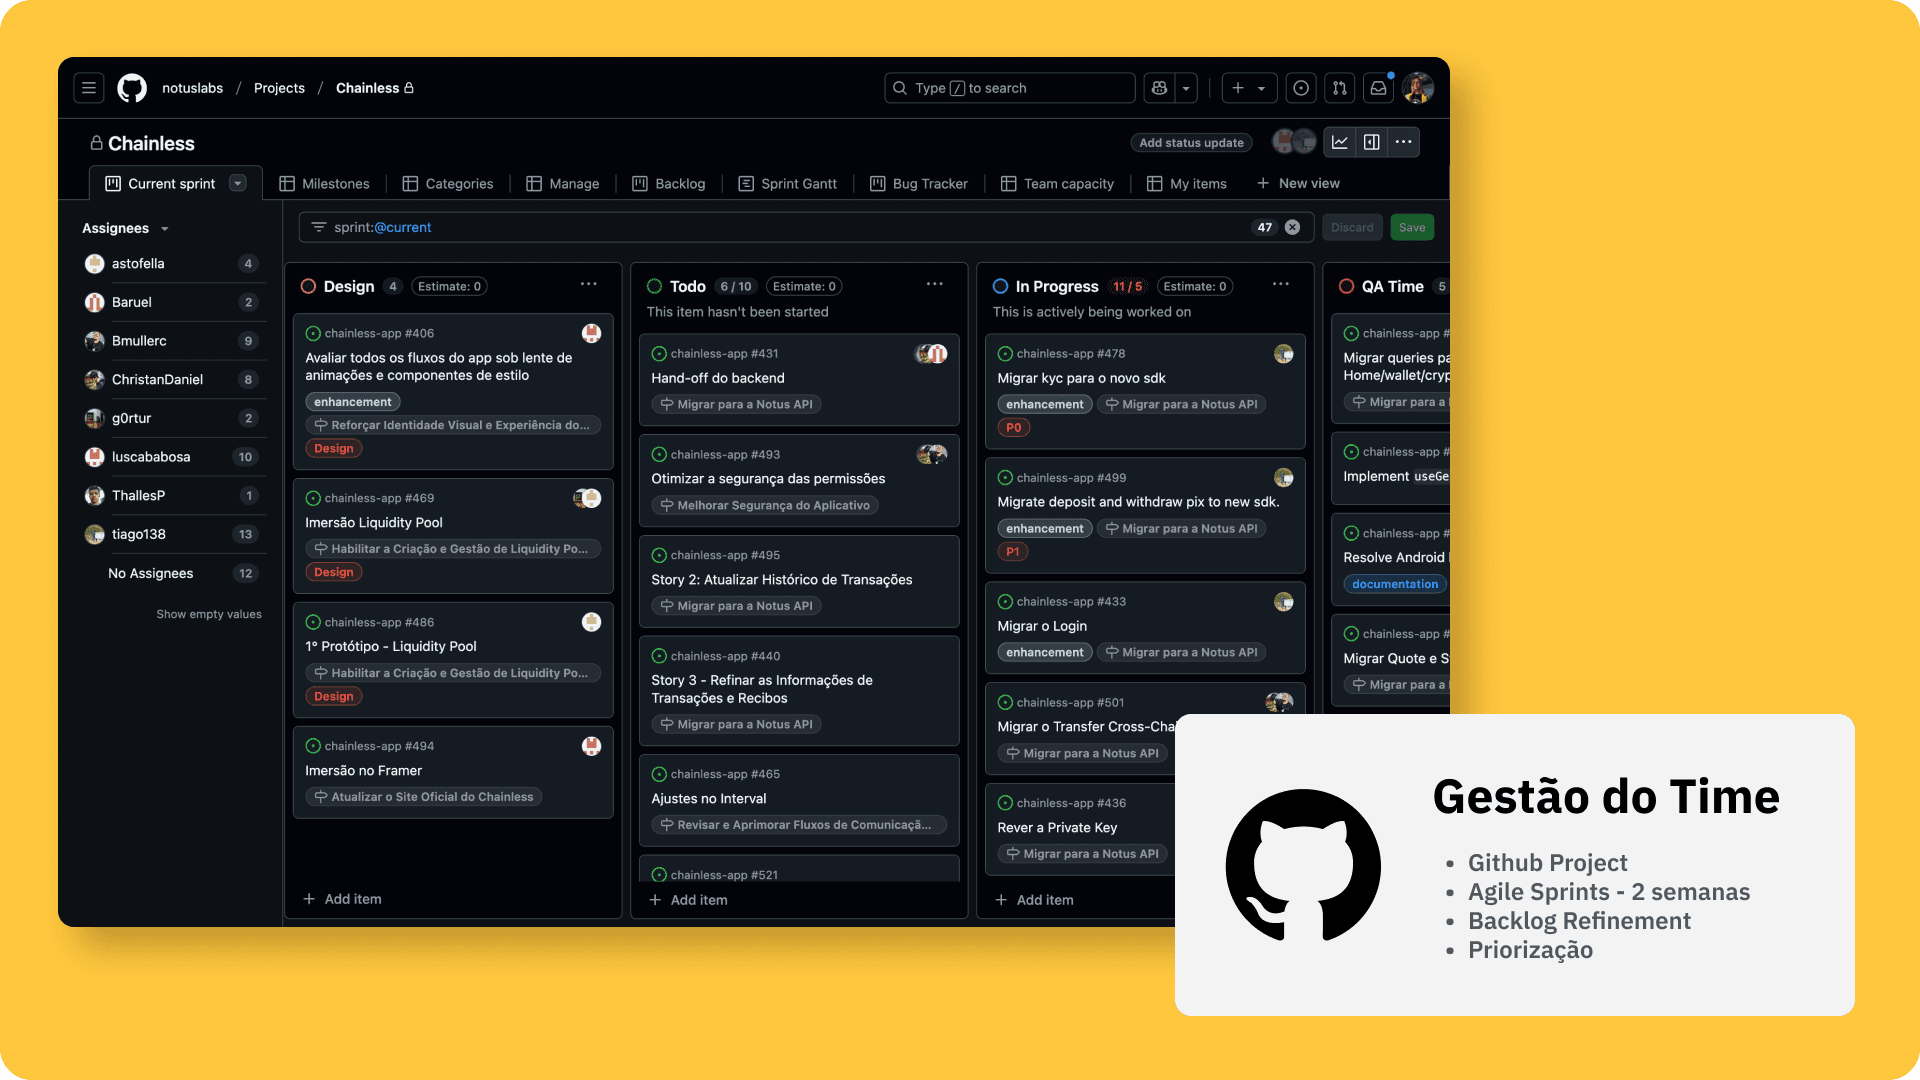The width and height of the screenshot is (1920, 1080).
Task: Click New view to add a view
Action: tap(1298, 184)
